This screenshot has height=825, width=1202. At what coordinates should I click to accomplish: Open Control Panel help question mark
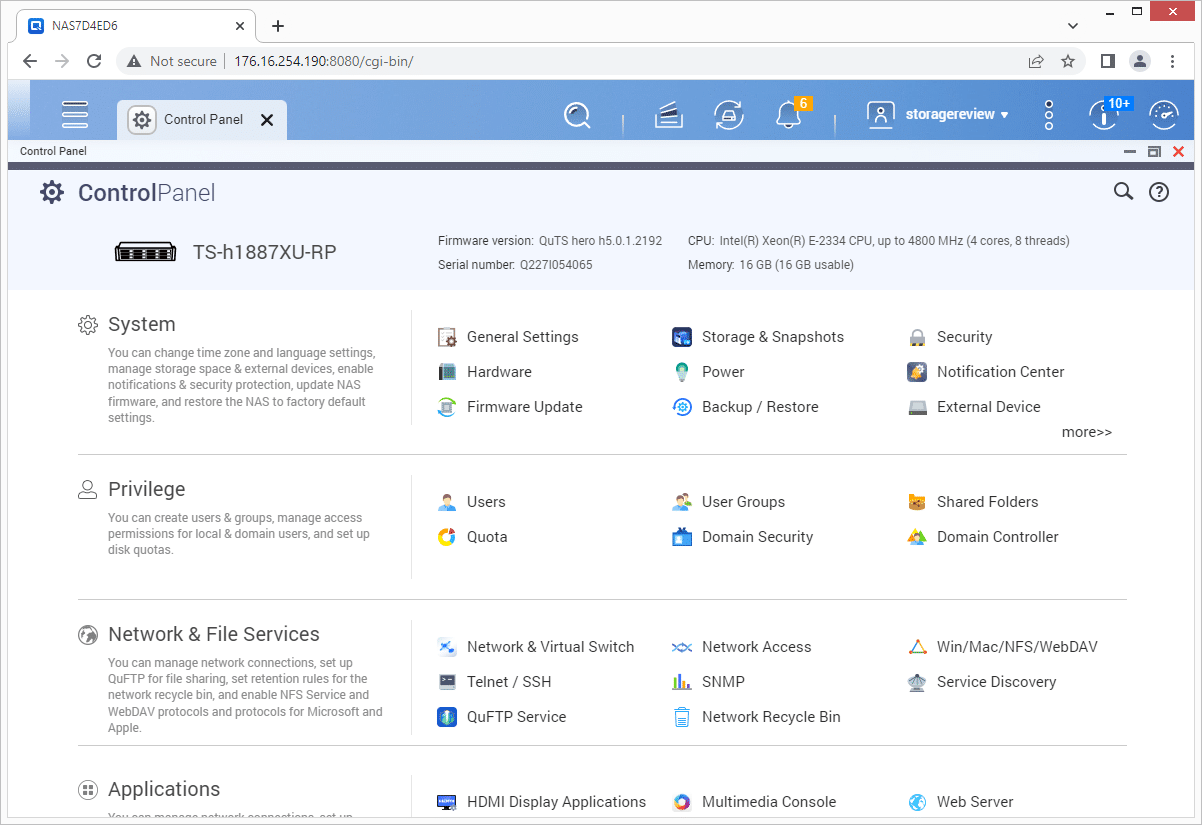(1159, 192)
